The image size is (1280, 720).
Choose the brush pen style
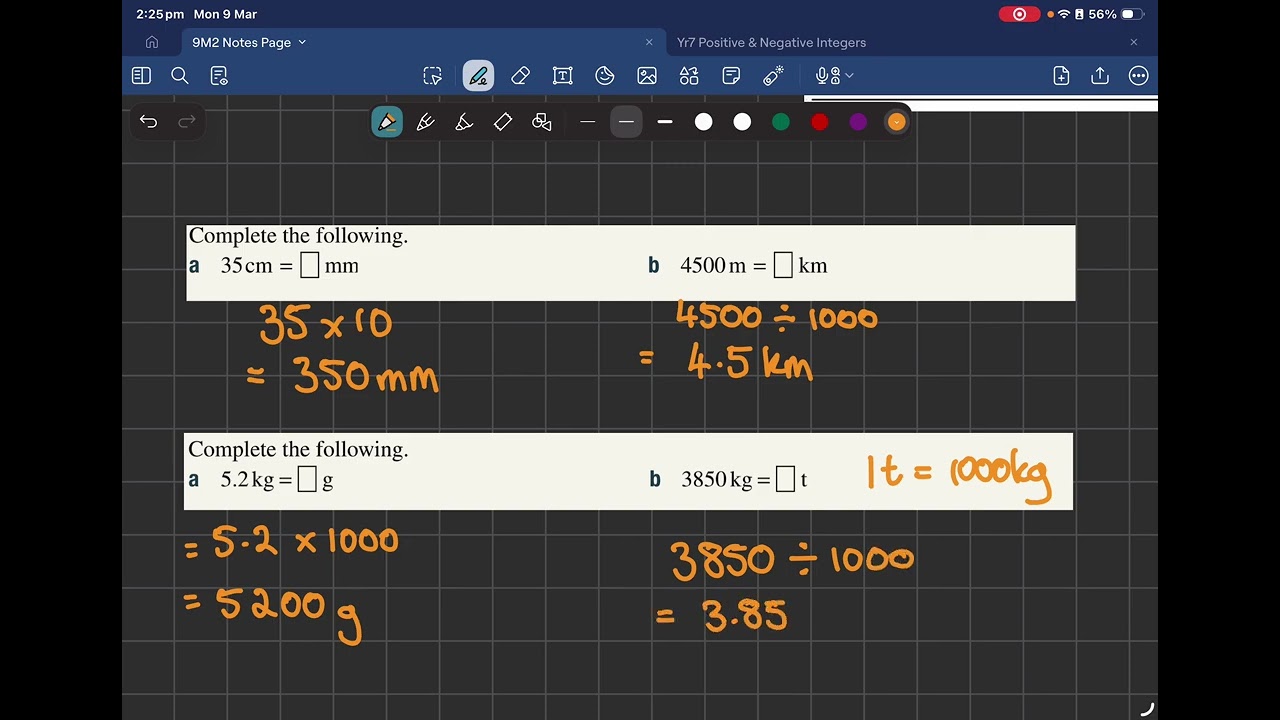464,122
